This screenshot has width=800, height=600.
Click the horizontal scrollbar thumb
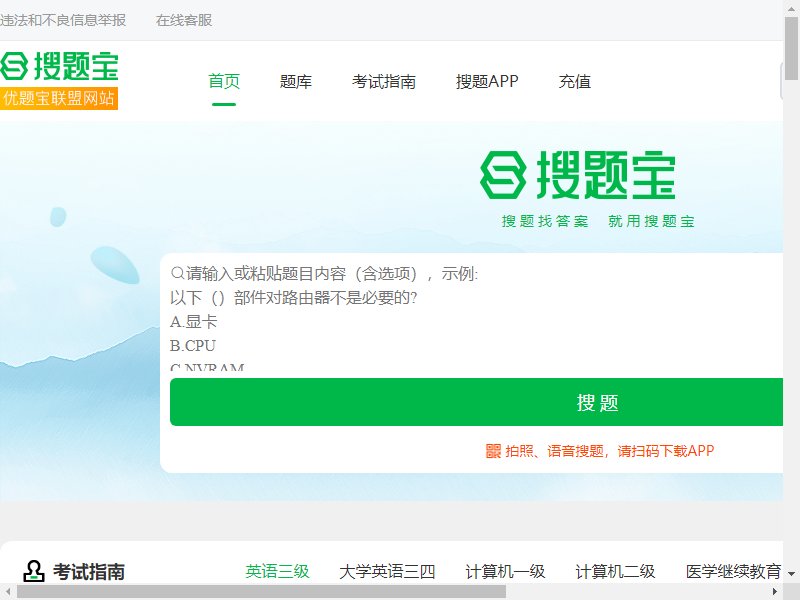[x=261, y=592]
